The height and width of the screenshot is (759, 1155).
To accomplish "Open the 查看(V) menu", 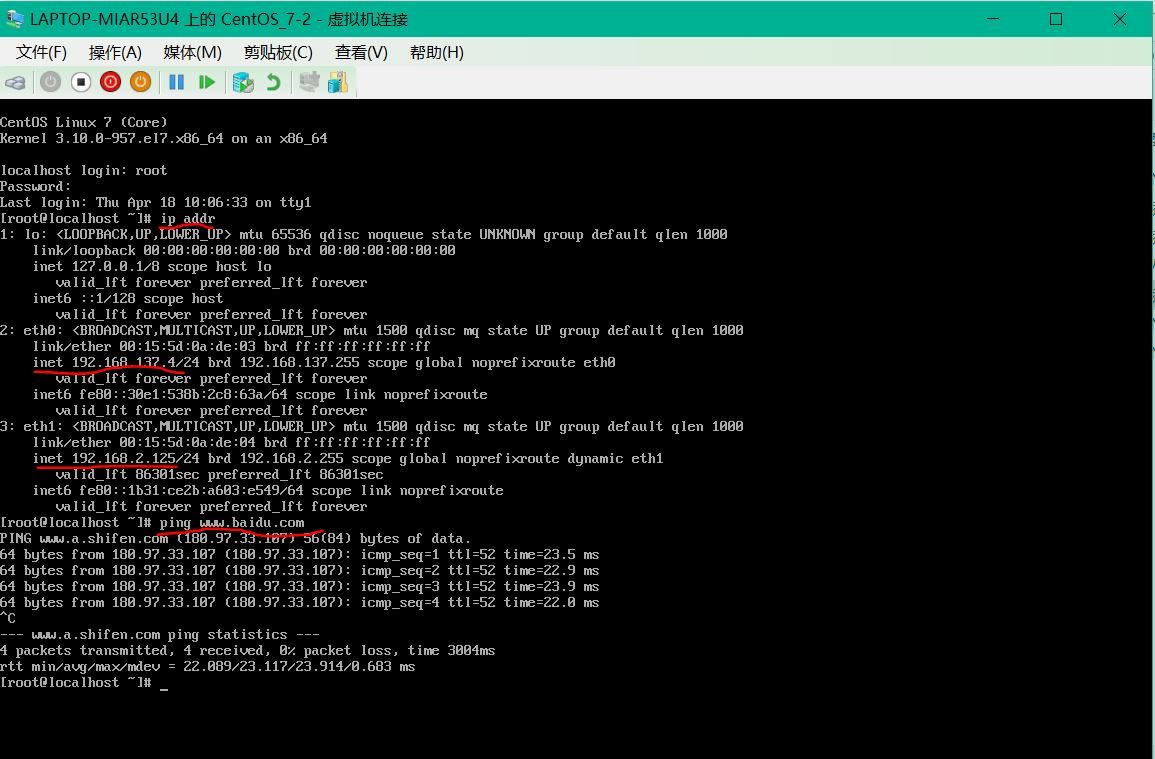I will click(x=361, y=52).
